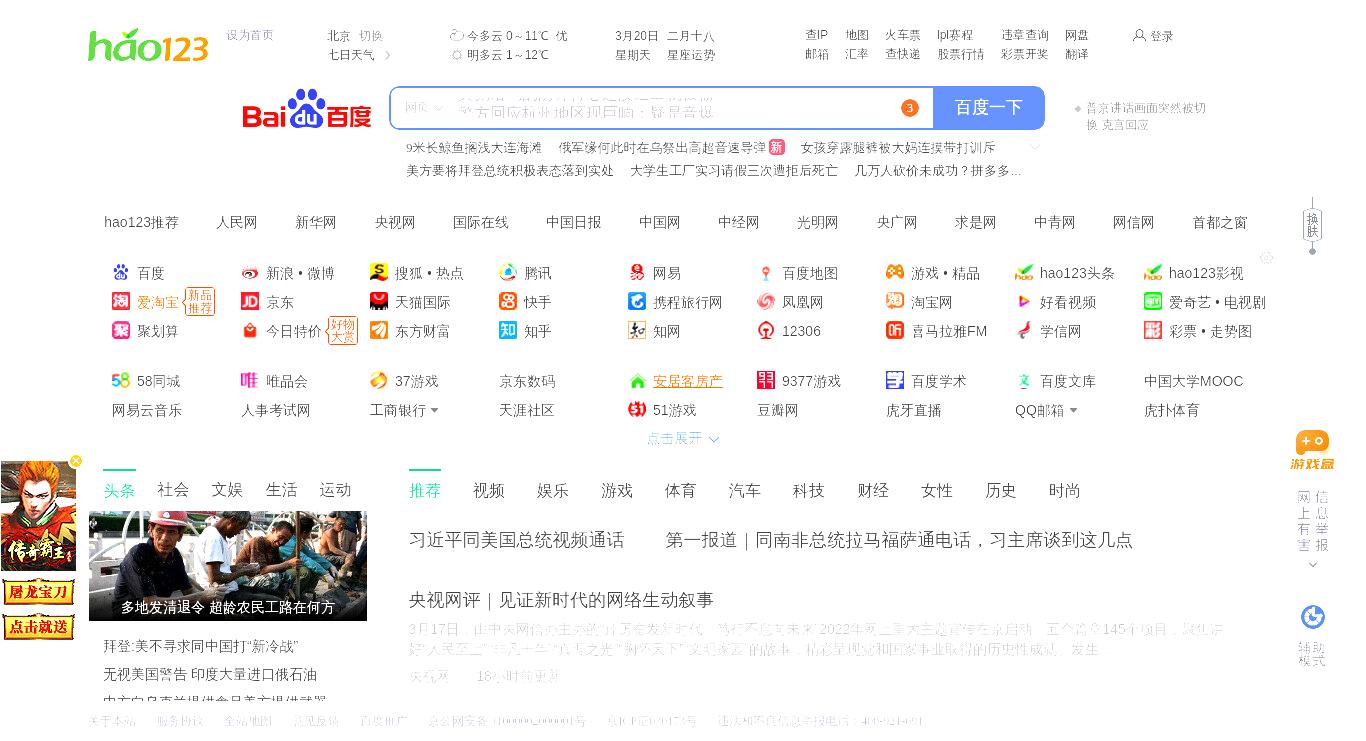Open the 人民网 link
Viewport: 1366px width, 741px height.
[237, 223]
